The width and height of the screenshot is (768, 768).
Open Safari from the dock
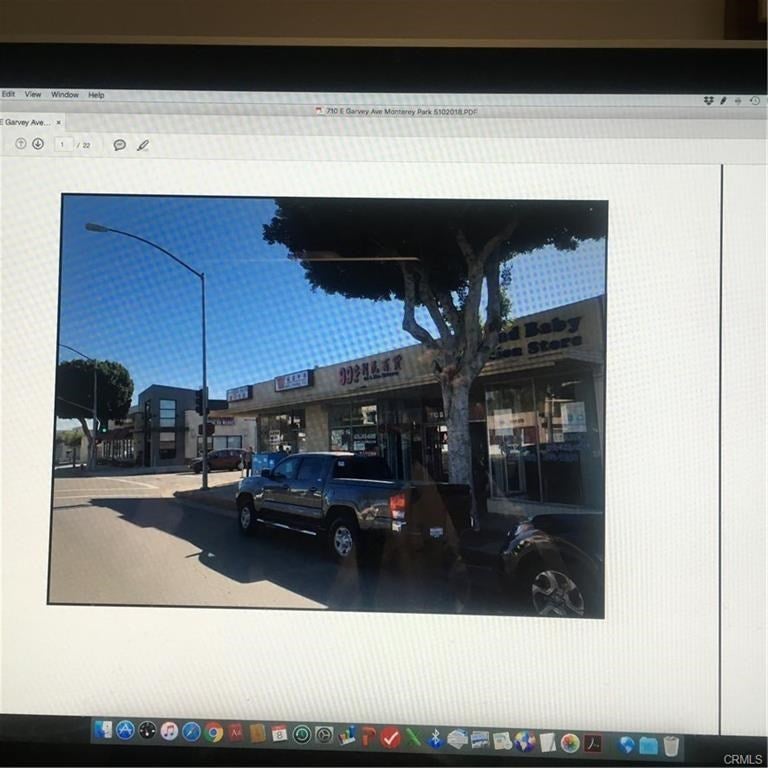[x=191, y=732]
